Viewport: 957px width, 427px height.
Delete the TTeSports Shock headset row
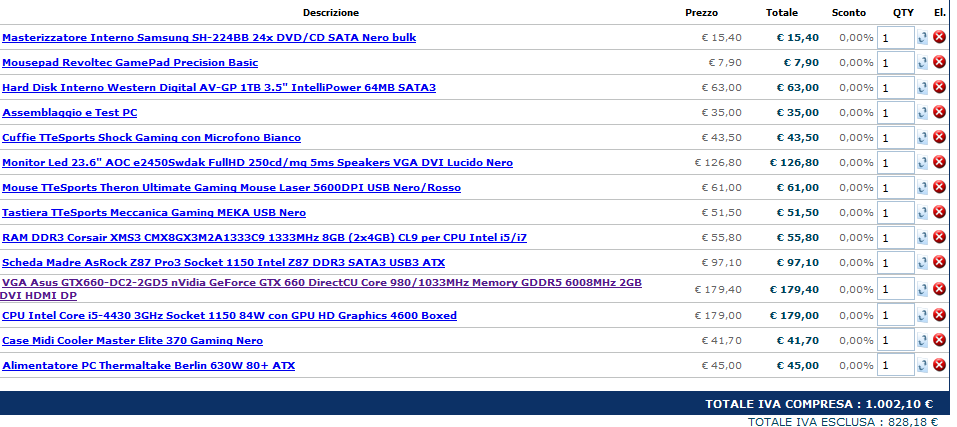tap(939, 137)
